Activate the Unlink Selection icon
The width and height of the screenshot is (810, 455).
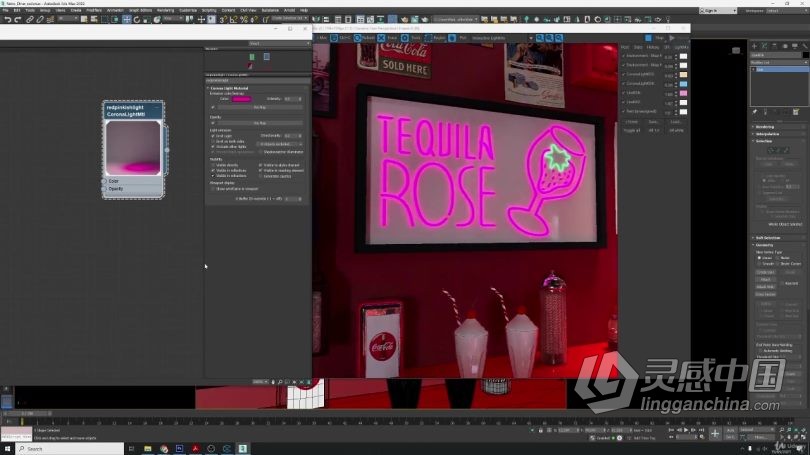pos(40,20)
